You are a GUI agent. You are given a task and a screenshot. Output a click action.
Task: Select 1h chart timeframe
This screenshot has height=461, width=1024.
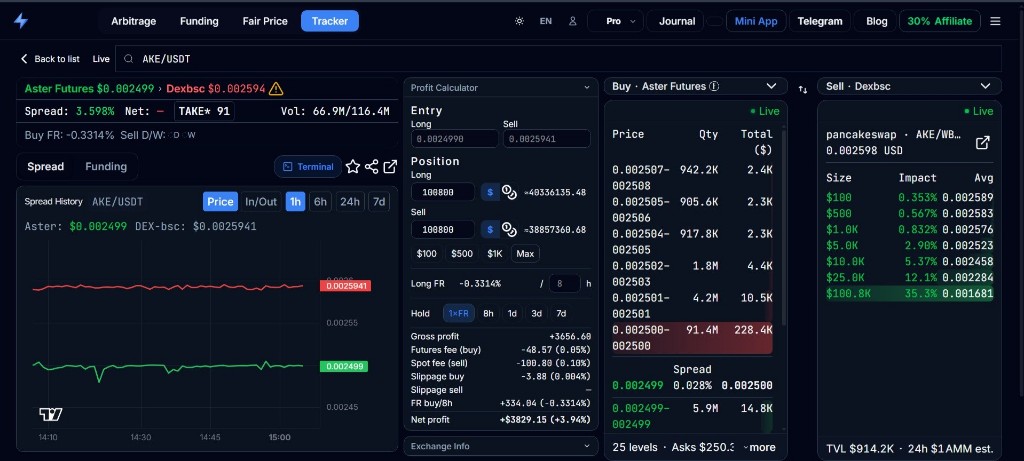[295, 202]
